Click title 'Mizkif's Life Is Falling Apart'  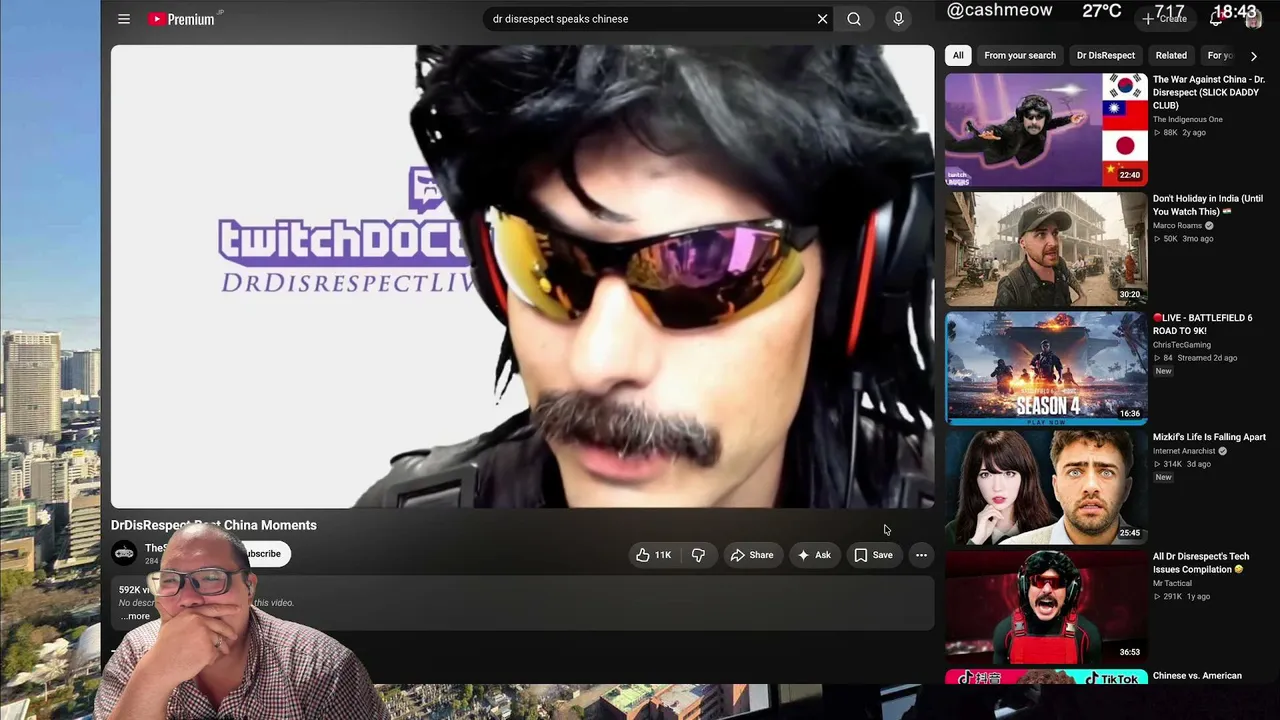click(x=1209, y=437)
